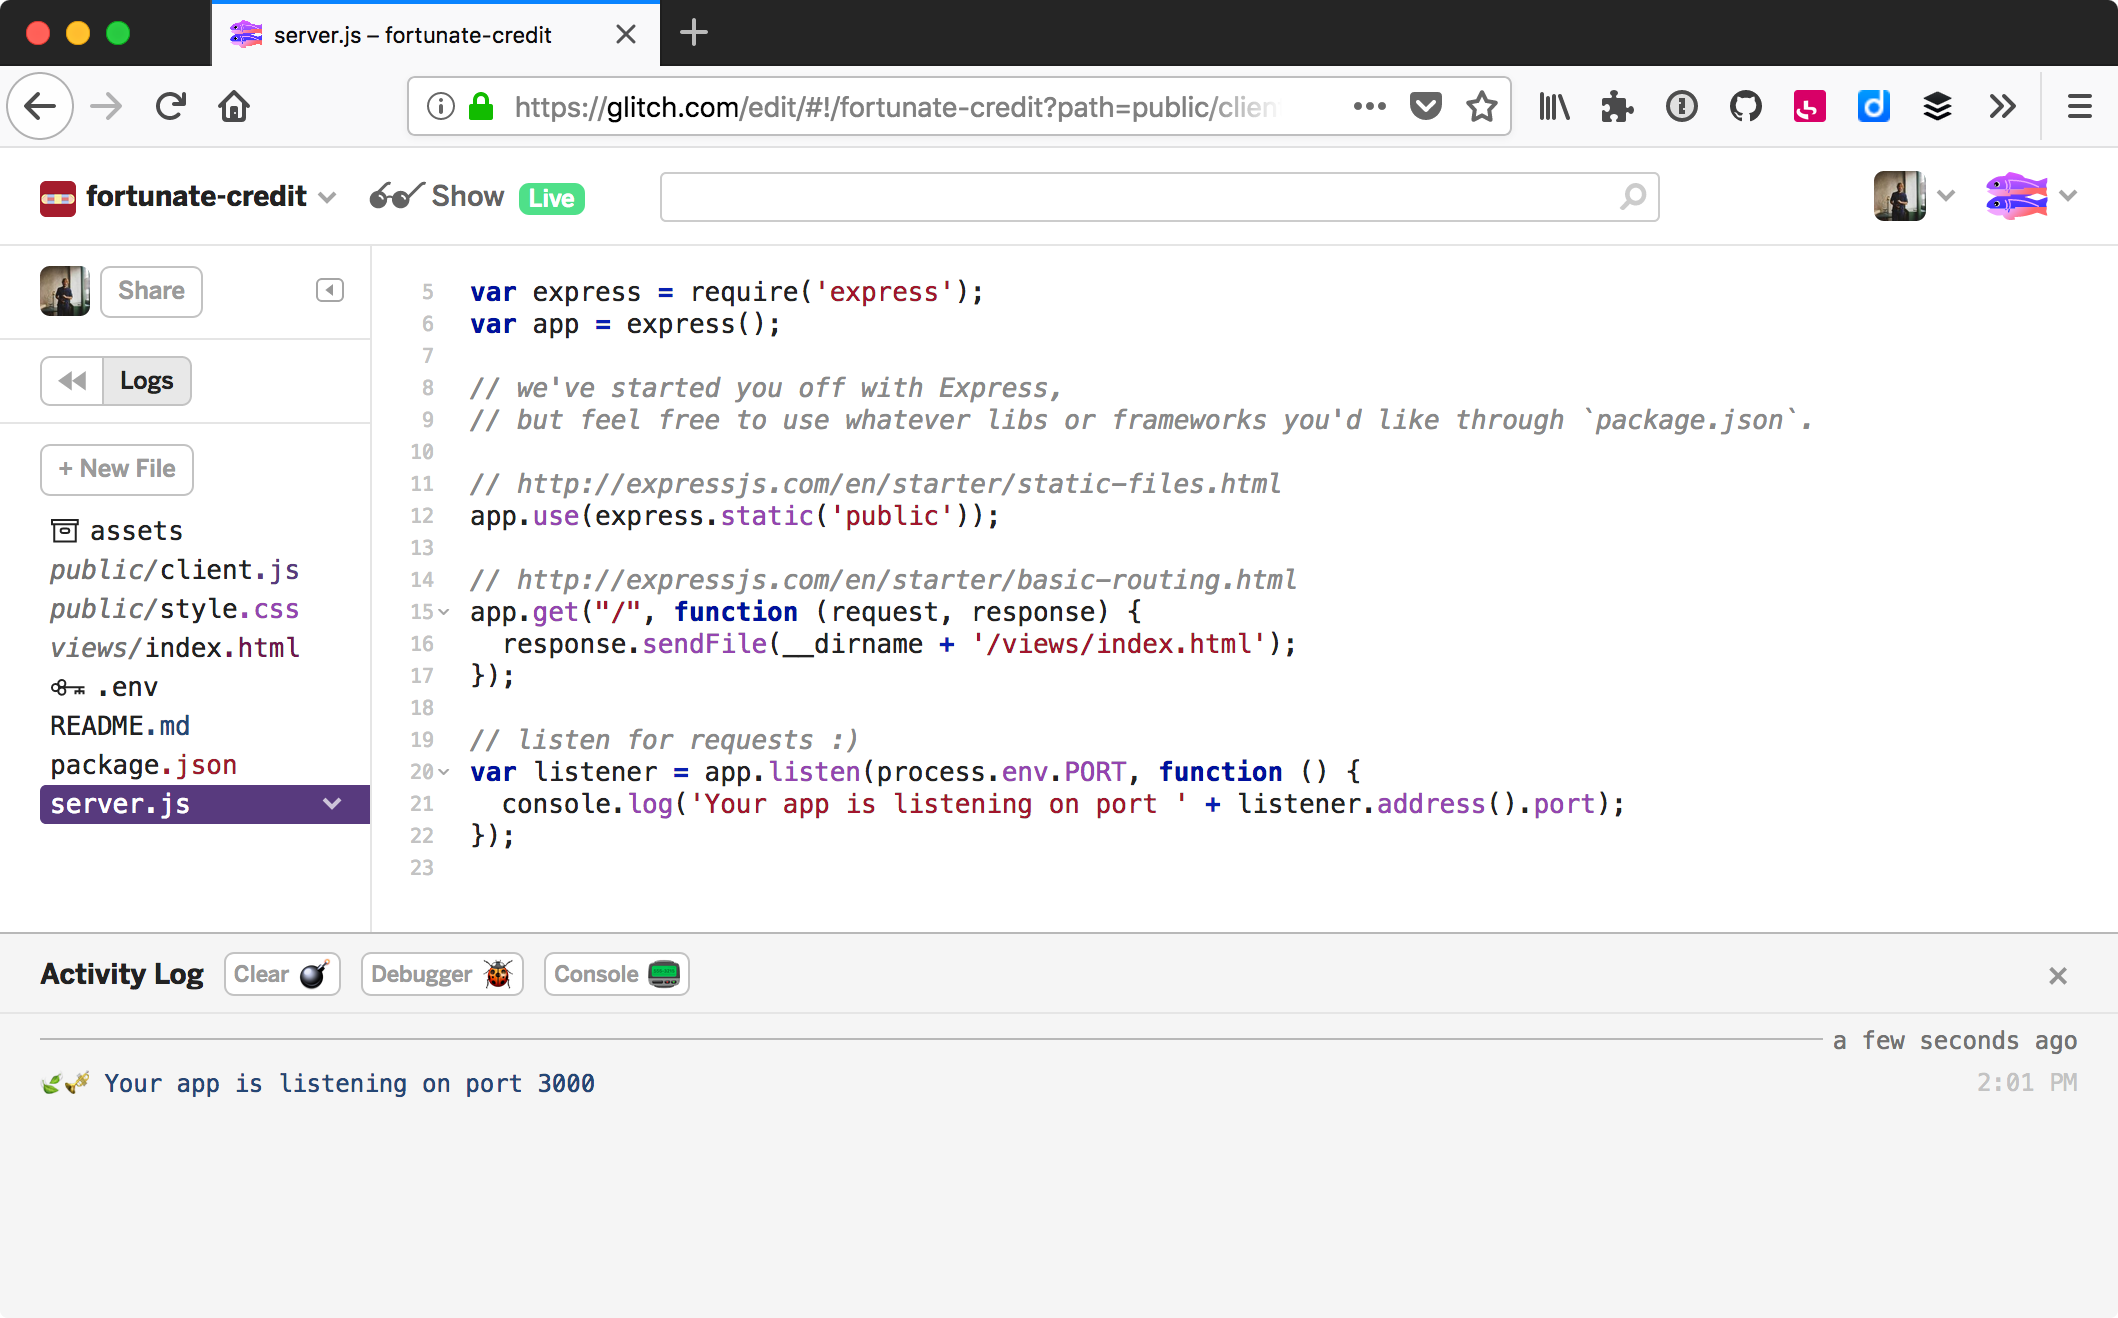Image resolution: width=2118 pixels, height=1318 pixels.
Task: Bookmark page with star icon
Action: point(1482,106)
